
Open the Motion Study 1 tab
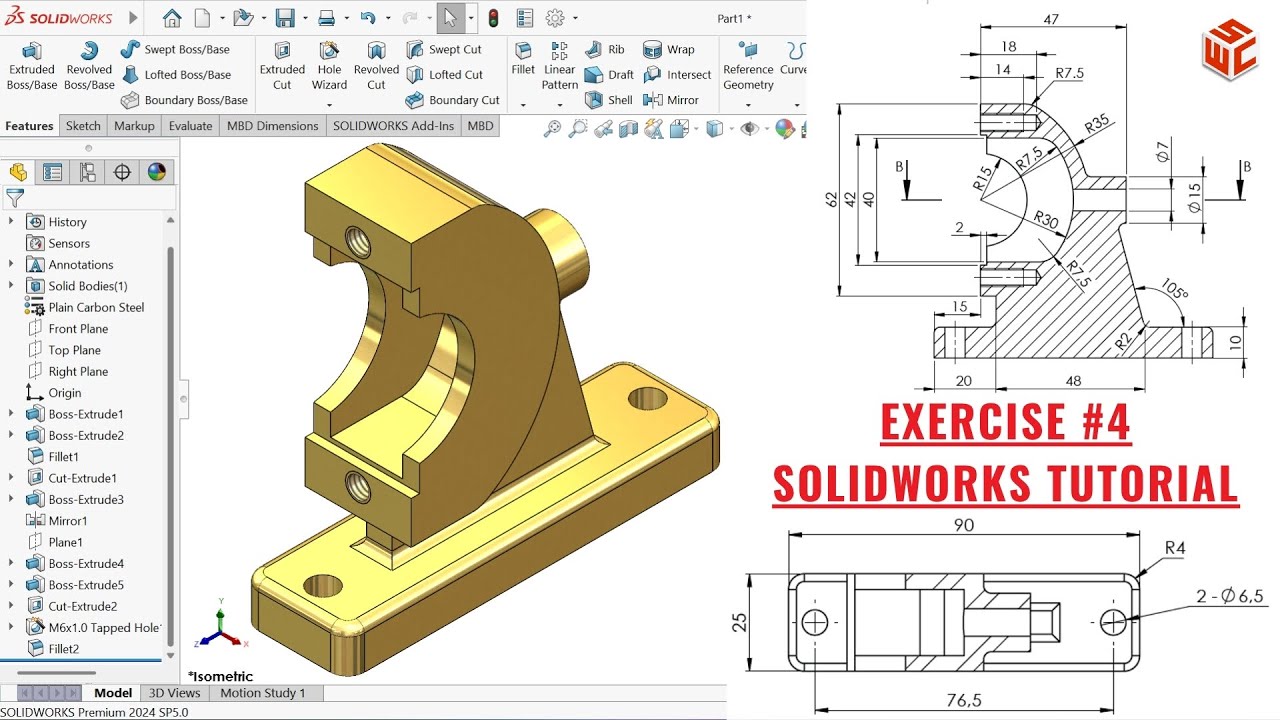pos(263,693)
